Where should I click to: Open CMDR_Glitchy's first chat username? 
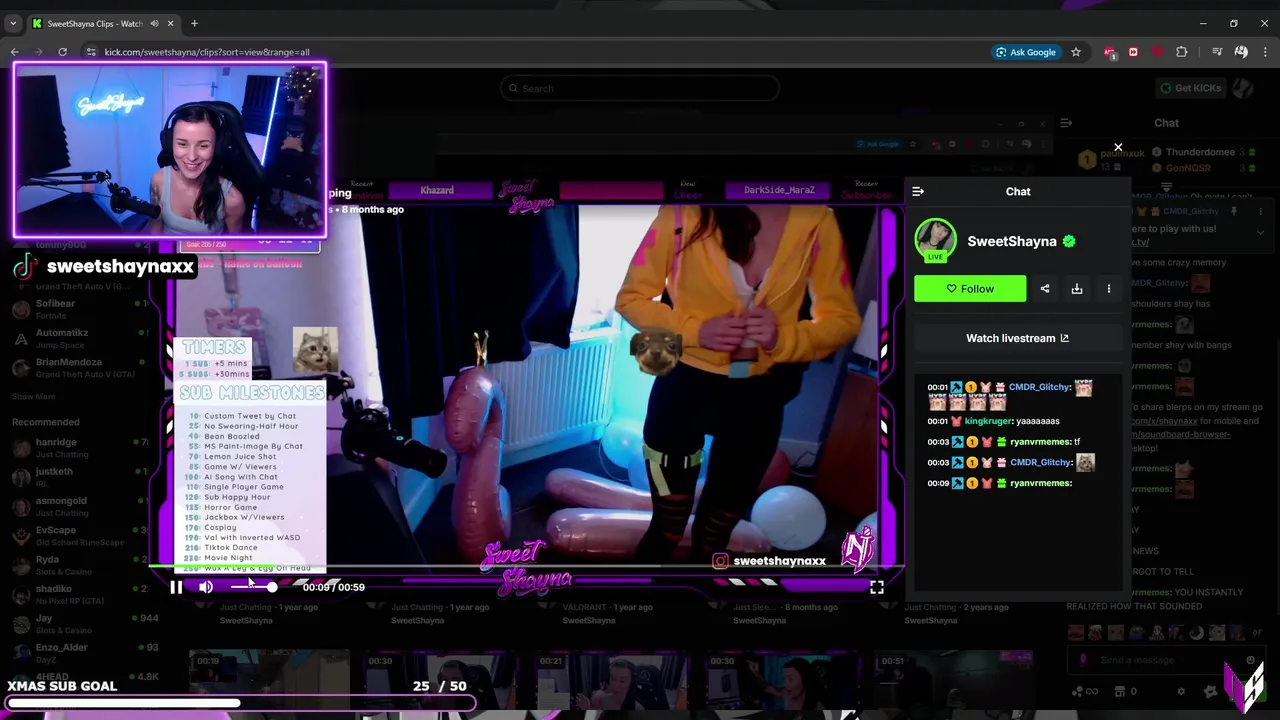(x=1040, y=387)
